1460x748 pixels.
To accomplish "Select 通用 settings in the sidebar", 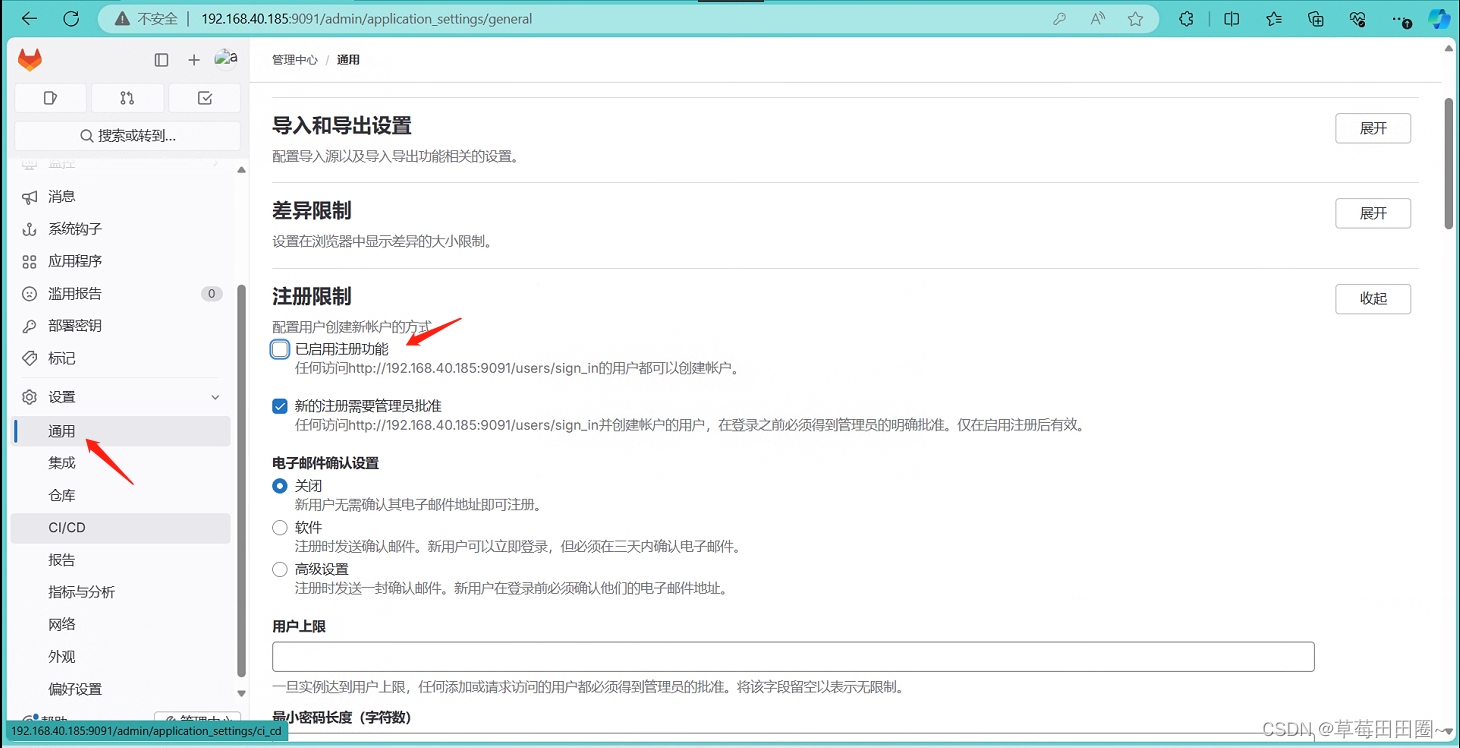I will click(121, 431).
